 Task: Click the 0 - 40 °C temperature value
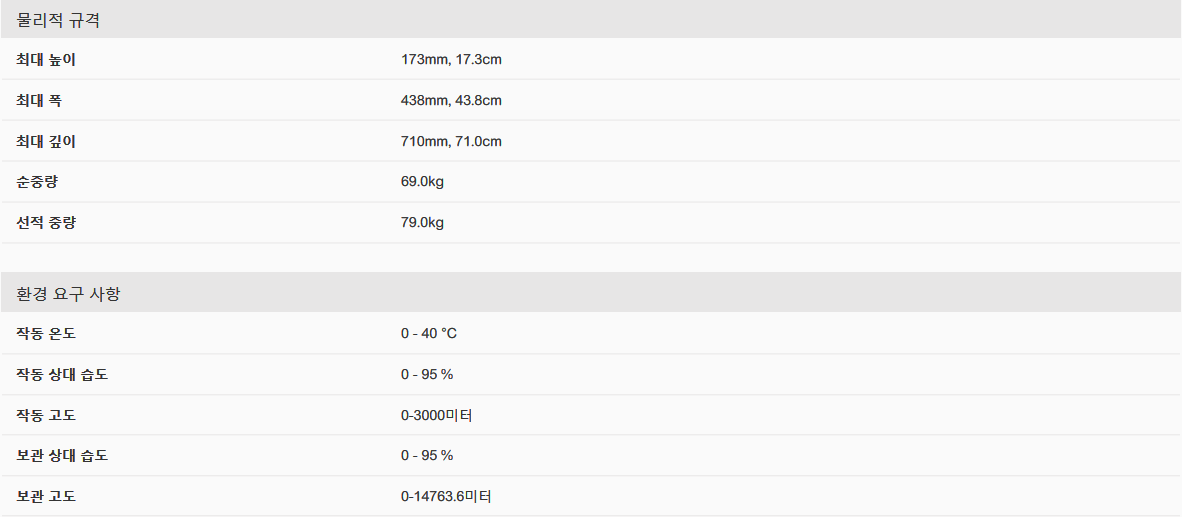pos(429,333)
